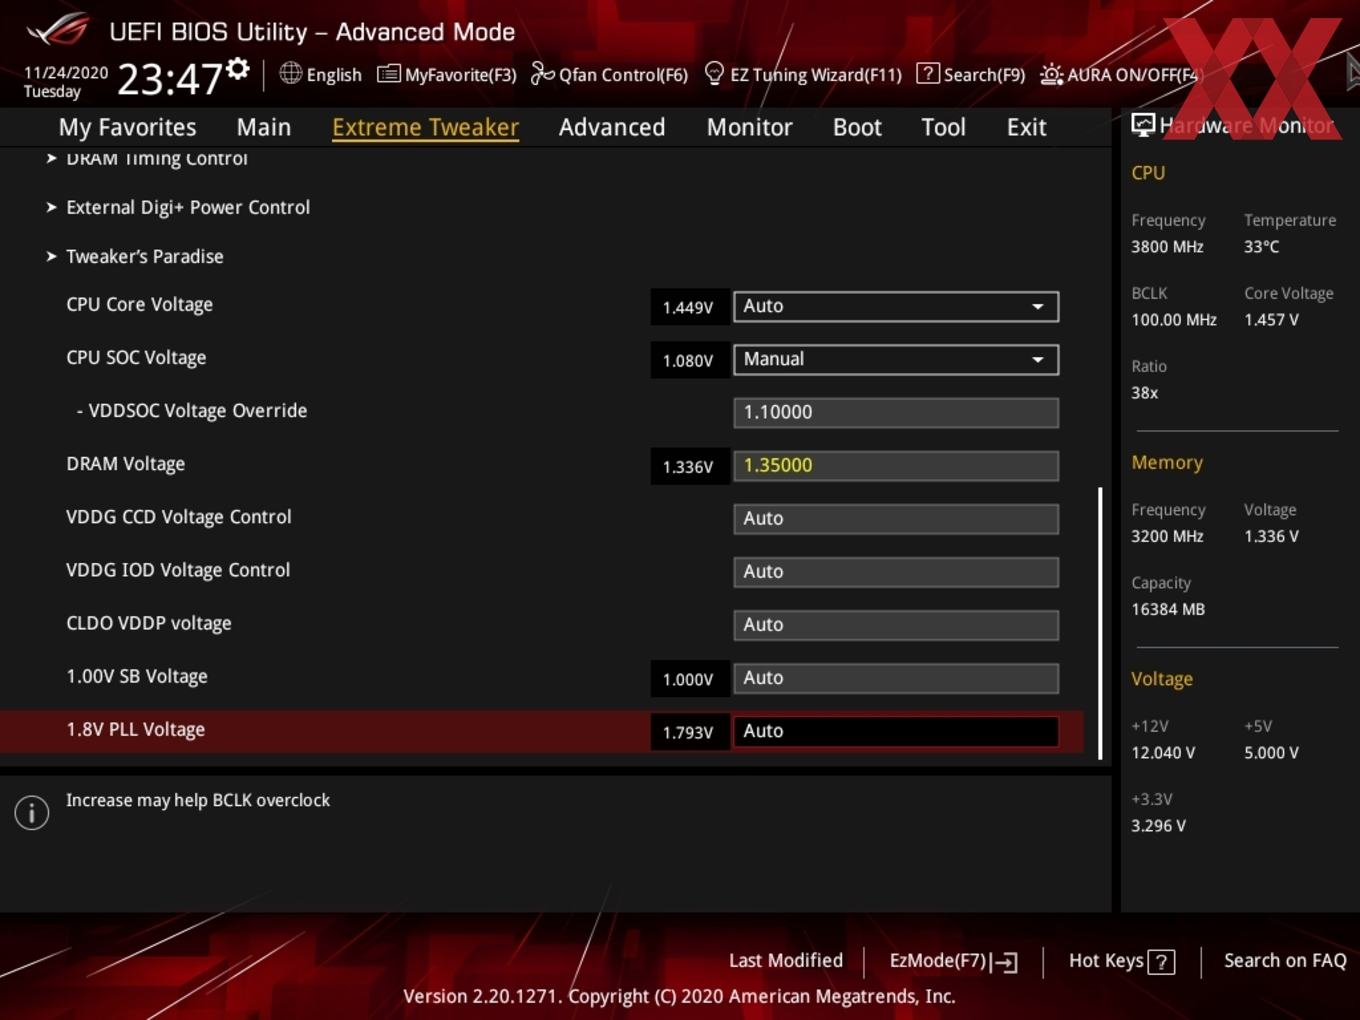Select the Extreme Tweaker tab
The height and width of the screenshot is (1020, 1360).
pyautogui.click(x=425, y=127)
